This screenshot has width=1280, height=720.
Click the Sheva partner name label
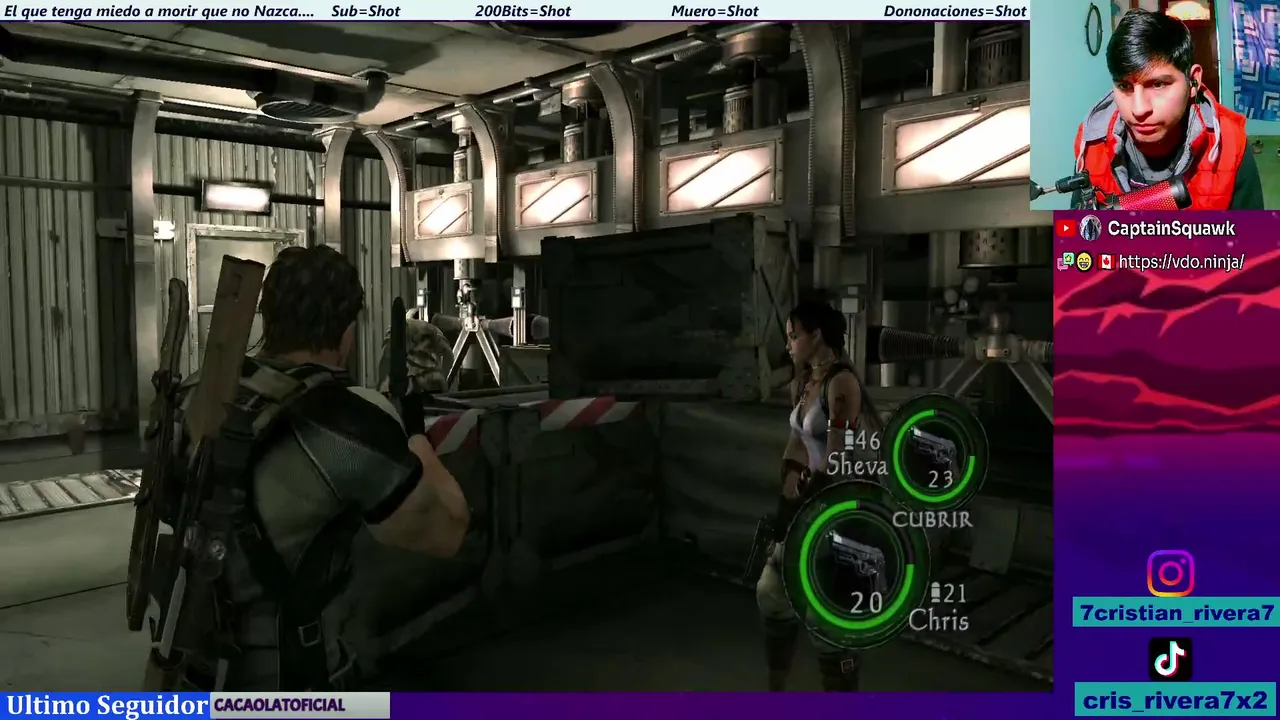857,465
